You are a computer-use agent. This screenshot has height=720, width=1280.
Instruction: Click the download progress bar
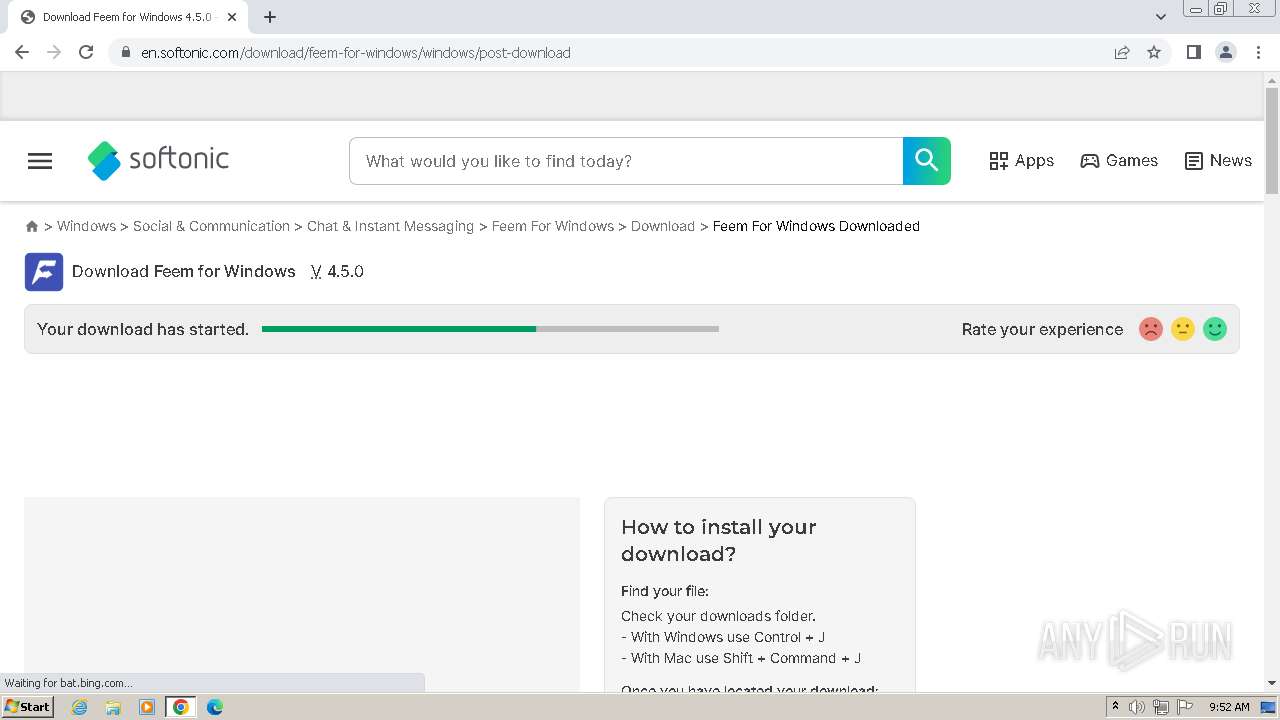point(490,329)
